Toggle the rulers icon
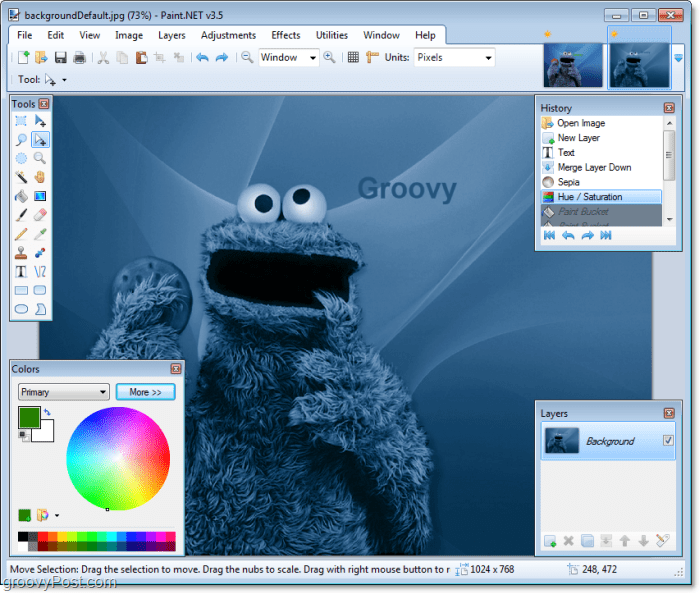Screen dimensions: 700x593 pyautogui.click(x=372, y=57)
